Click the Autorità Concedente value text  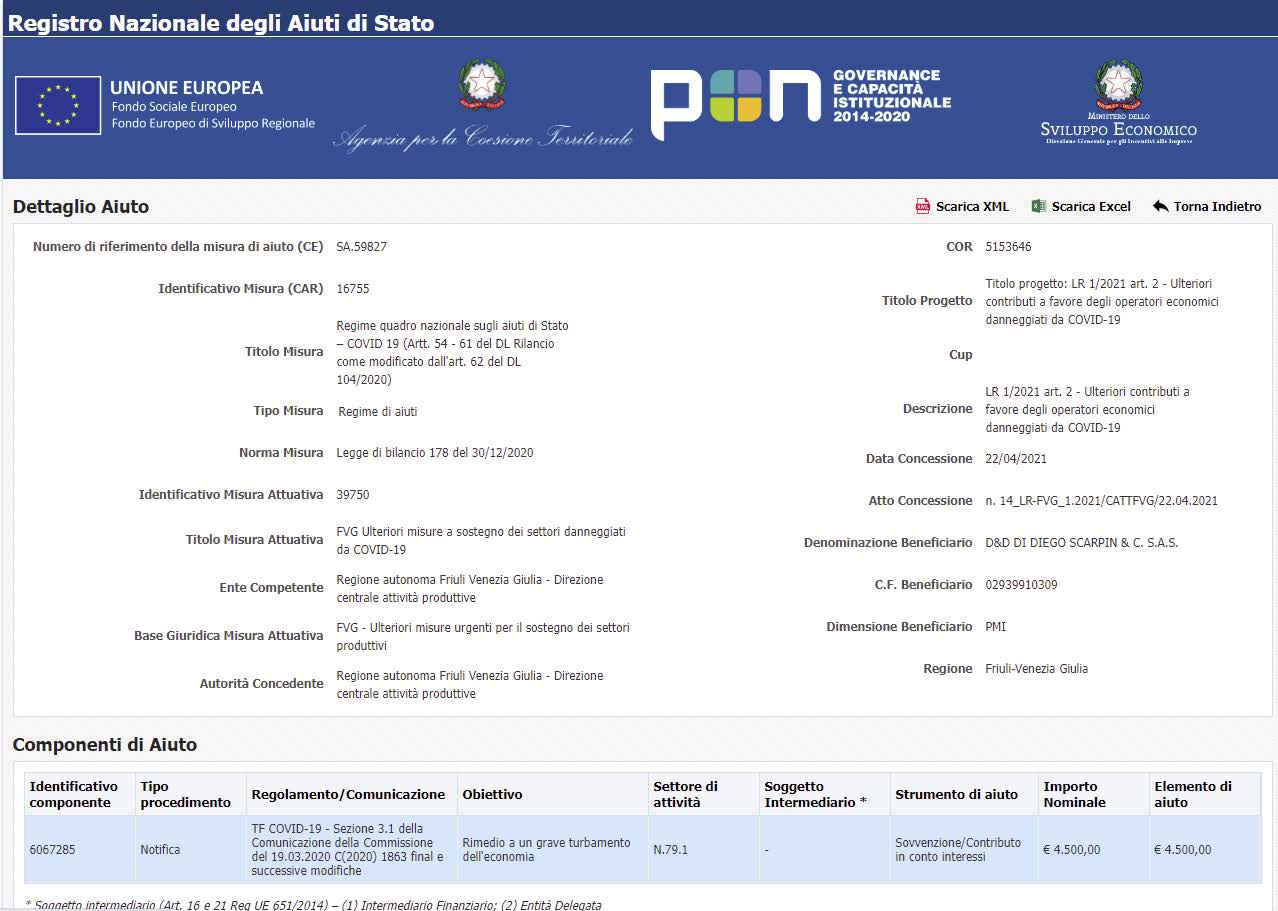click(x=470, y=685)
